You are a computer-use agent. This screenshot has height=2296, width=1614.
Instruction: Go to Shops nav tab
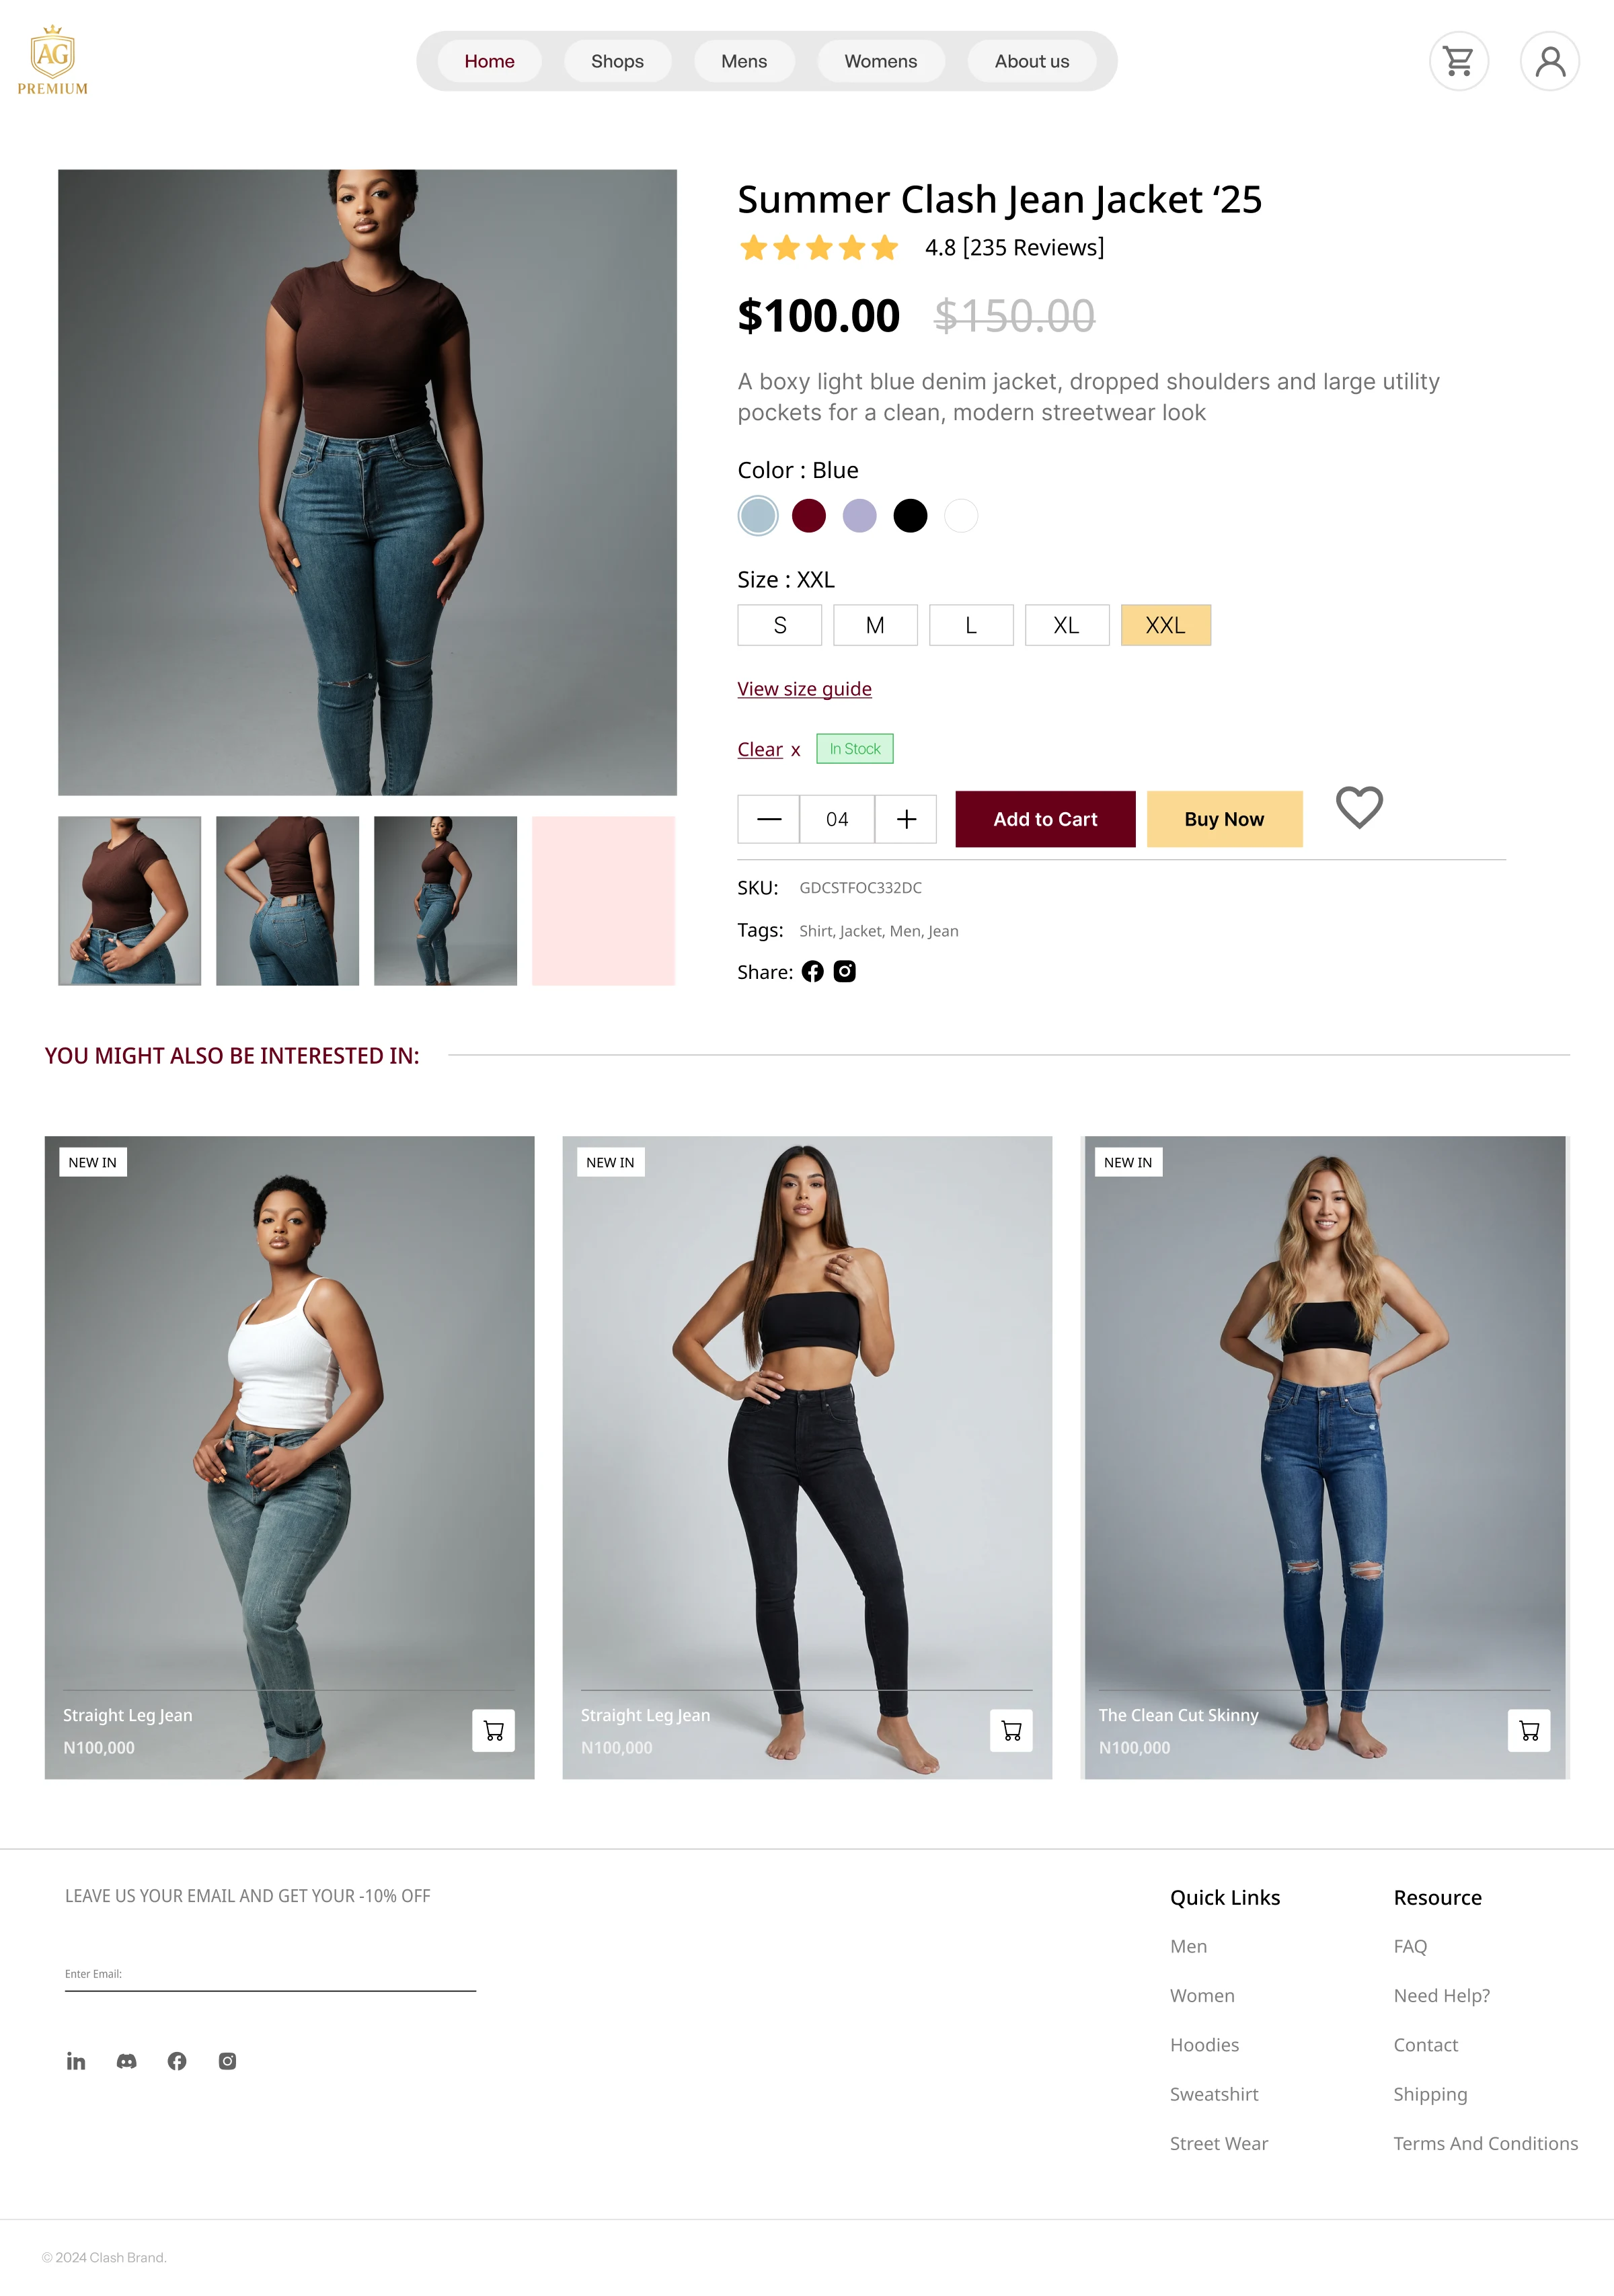click(617, 61)
